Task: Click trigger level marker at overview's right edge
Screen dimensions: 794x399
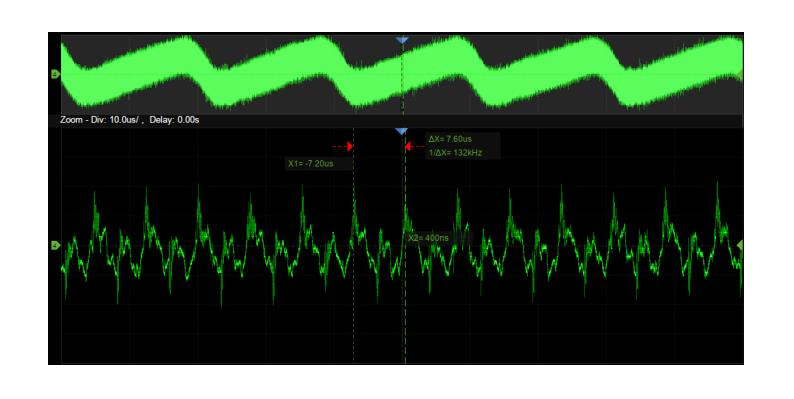Action: coord(740,75)
